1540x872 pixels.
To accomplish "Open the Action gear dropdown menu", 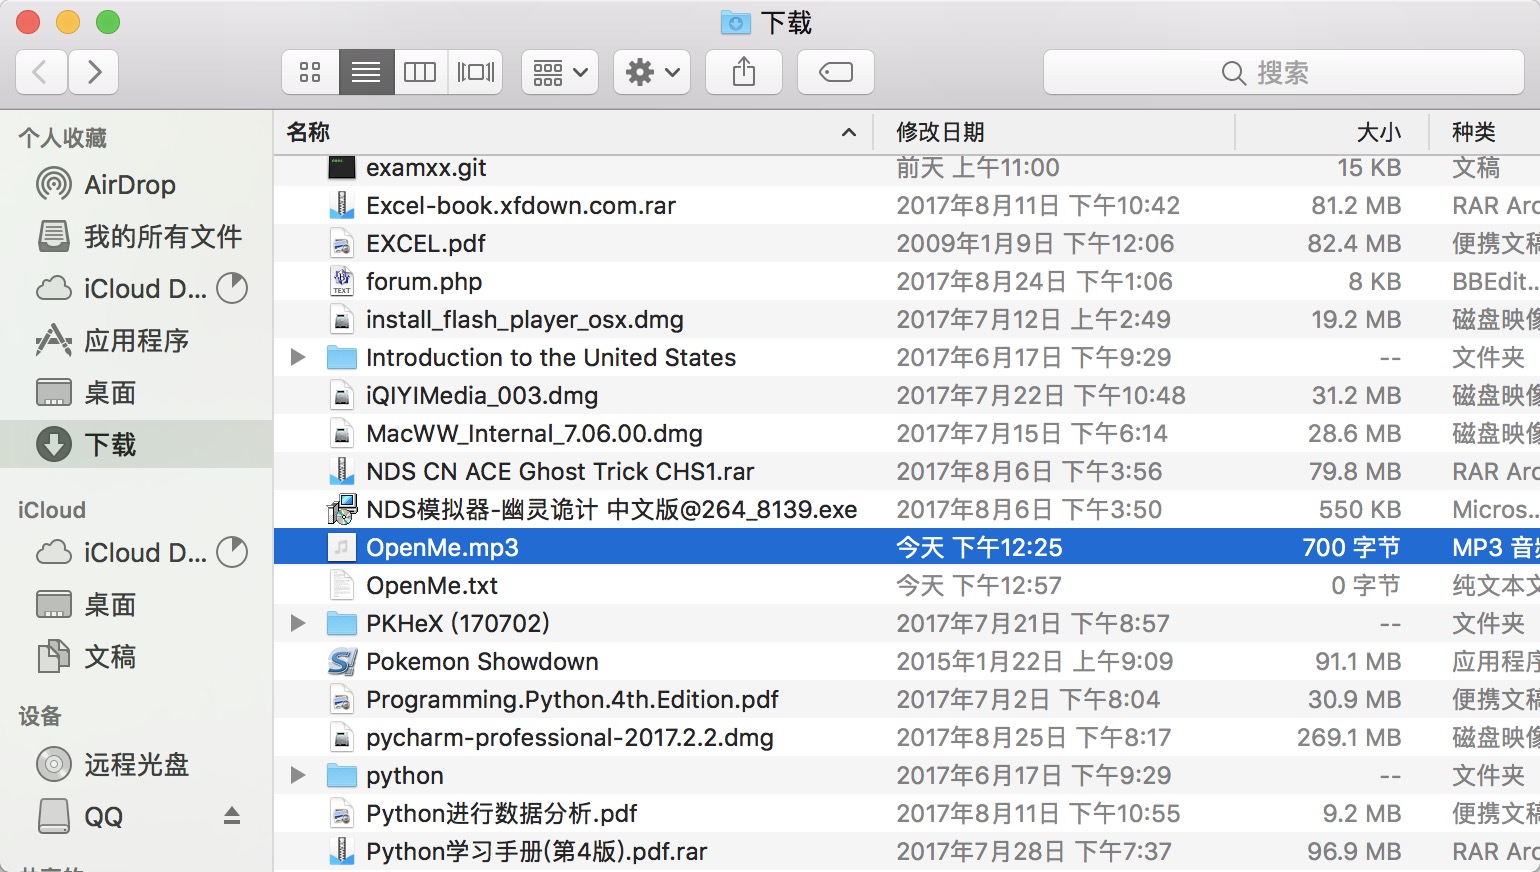I will point(652,72).
